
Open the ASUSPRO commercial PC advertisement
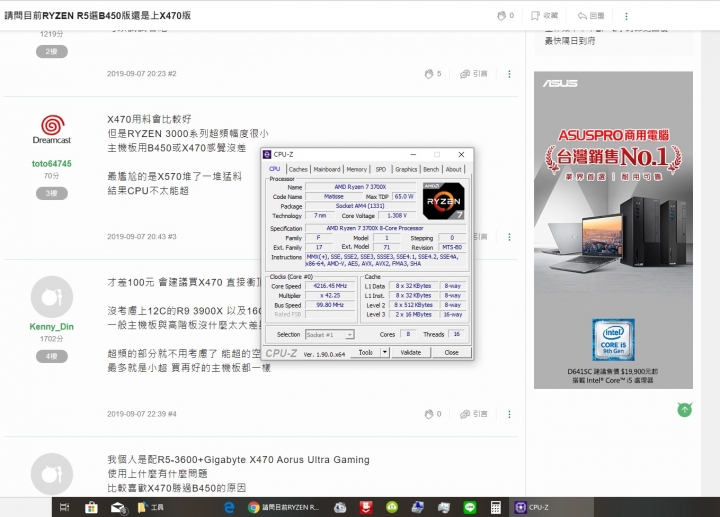click(x=613, y=230)
